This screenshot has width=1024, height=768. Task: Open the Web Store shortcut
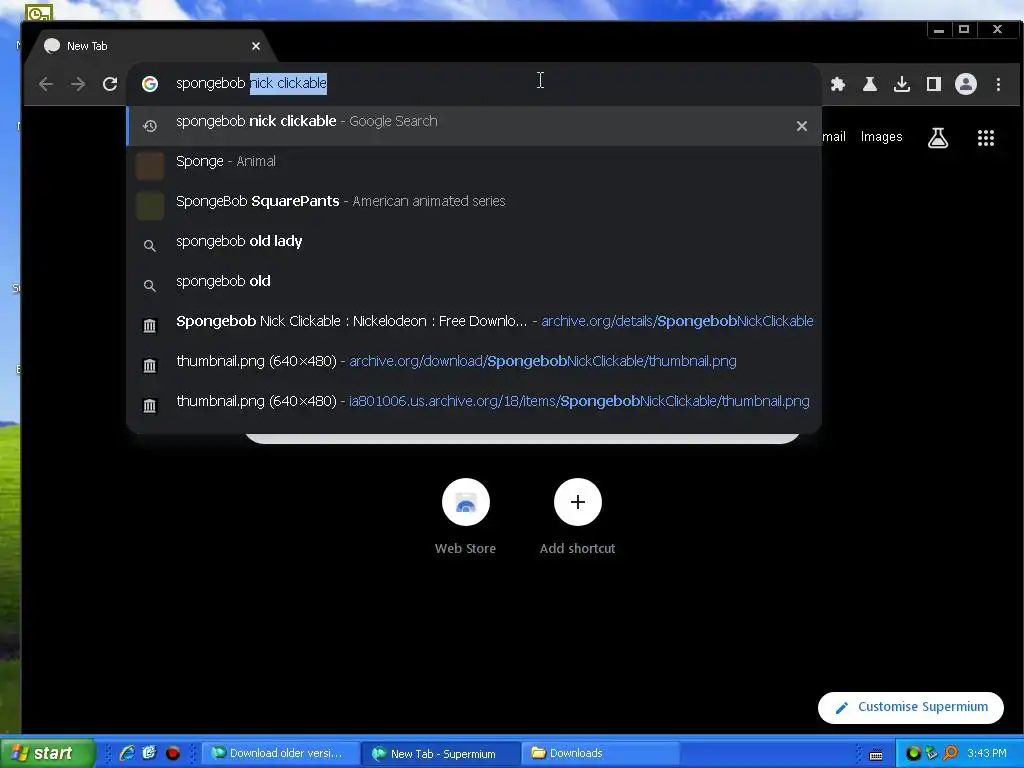[465, 517]
